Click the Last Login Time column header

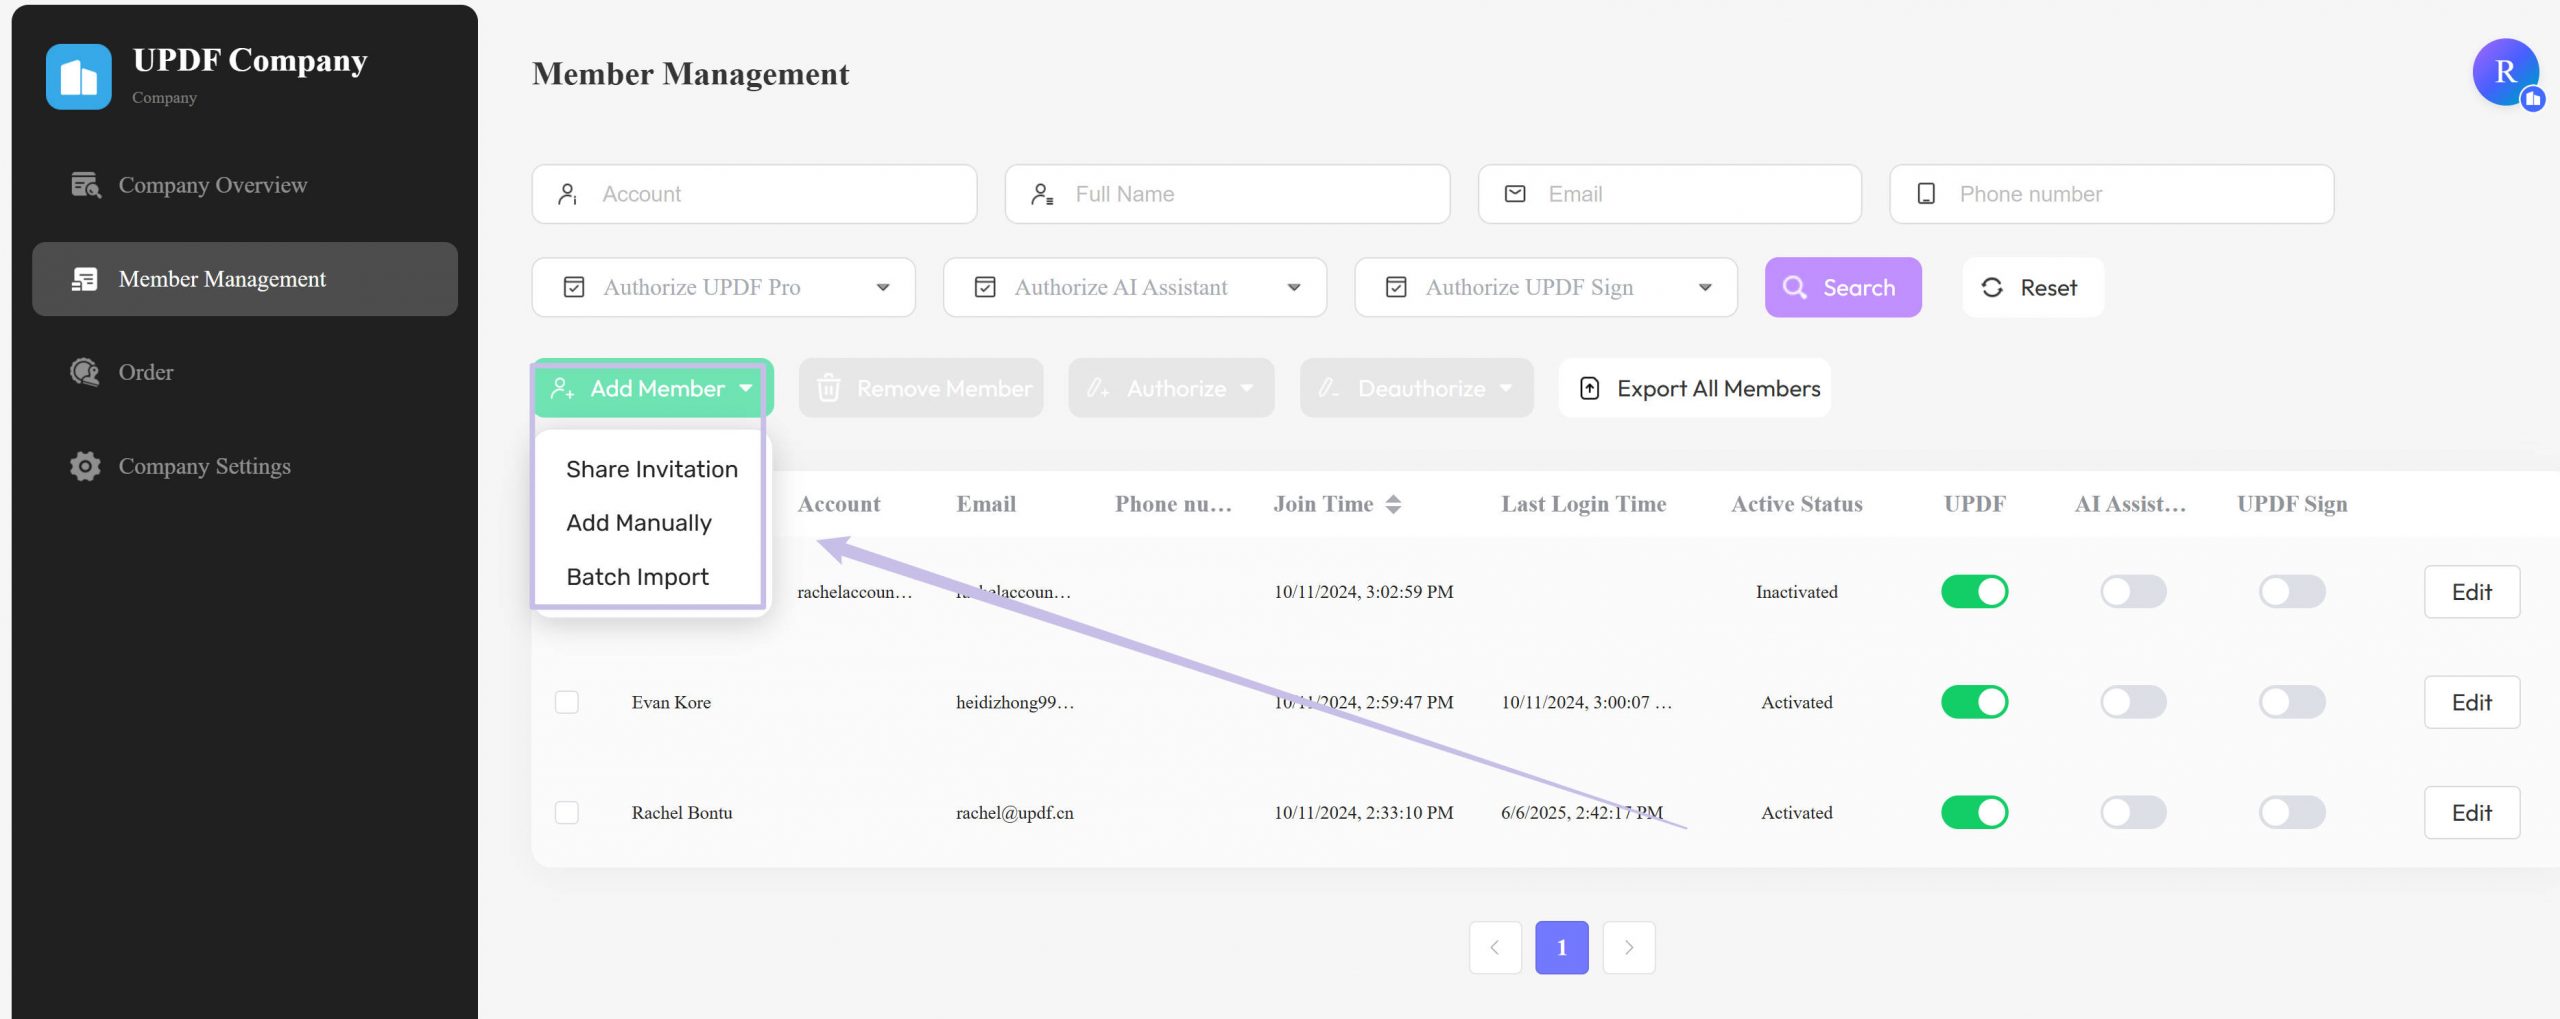point(1583,504)
